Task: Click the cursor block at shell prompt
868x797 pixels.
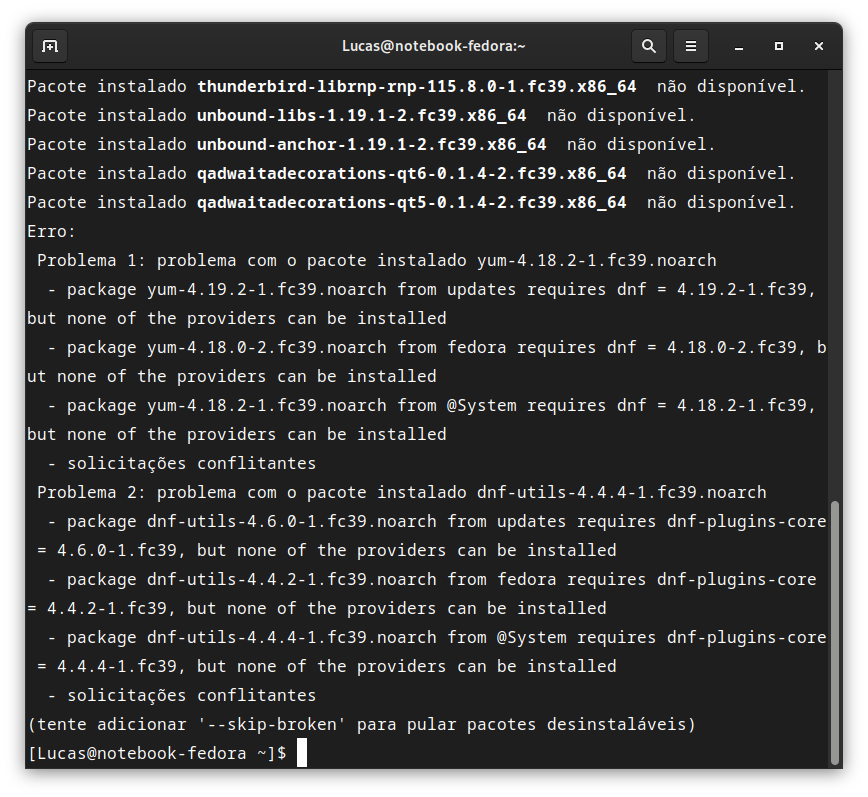Action: tap(302, 753)
